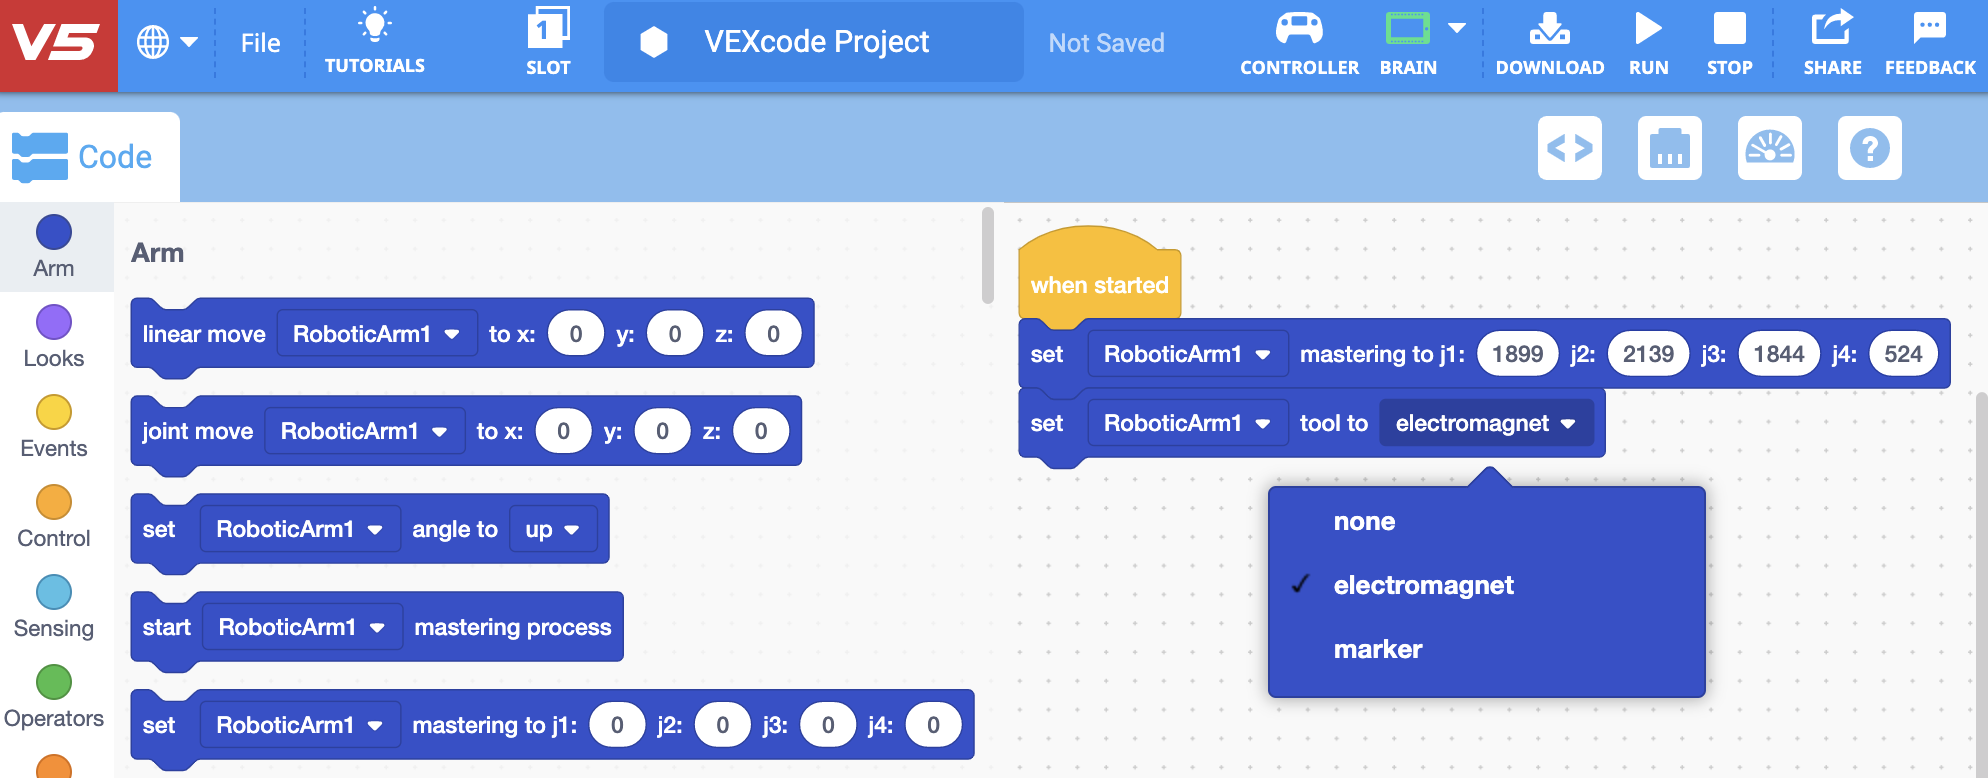Open RoboticArm1 dropdown in set tool block
1988x778 pixels.
(1187, 423)
